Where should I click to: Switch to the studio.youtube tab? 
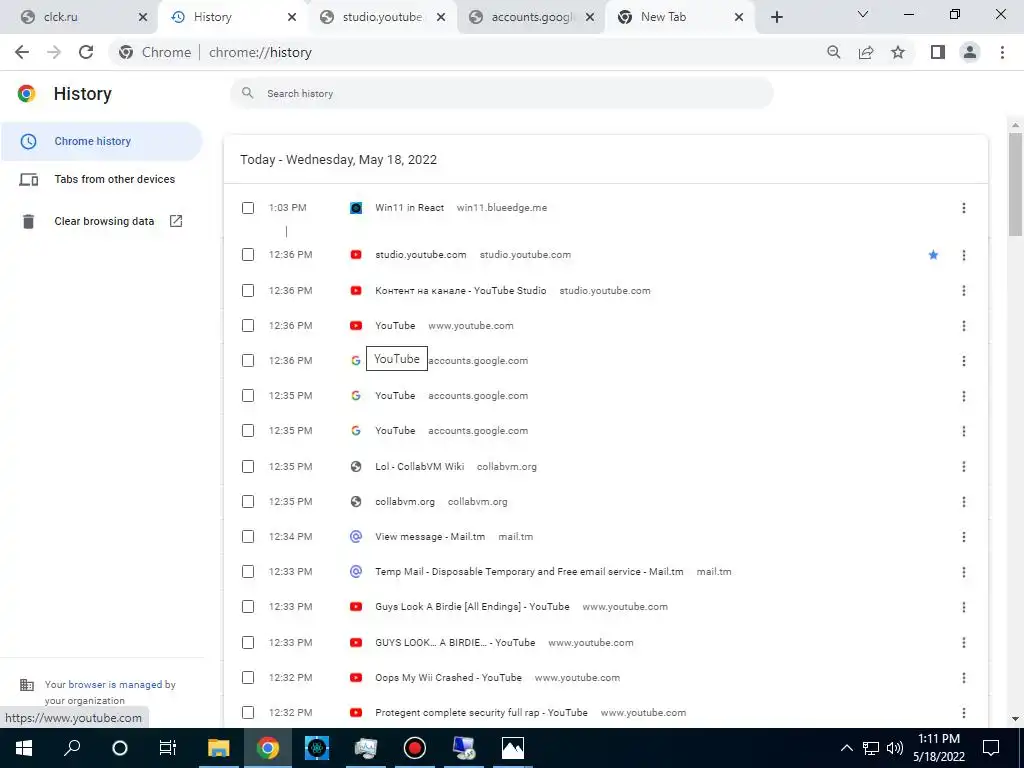[x=382, y=17]
